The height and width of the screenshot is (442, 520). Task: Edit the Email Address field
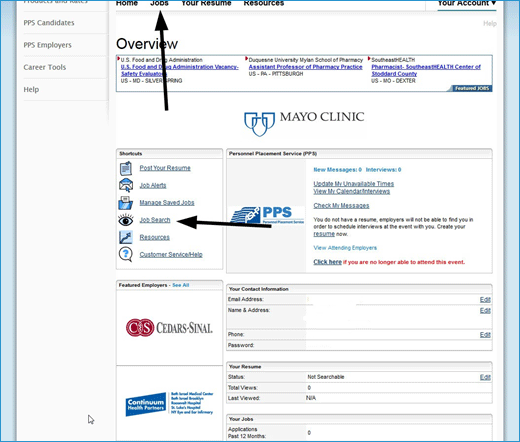[x=485, y=300]
